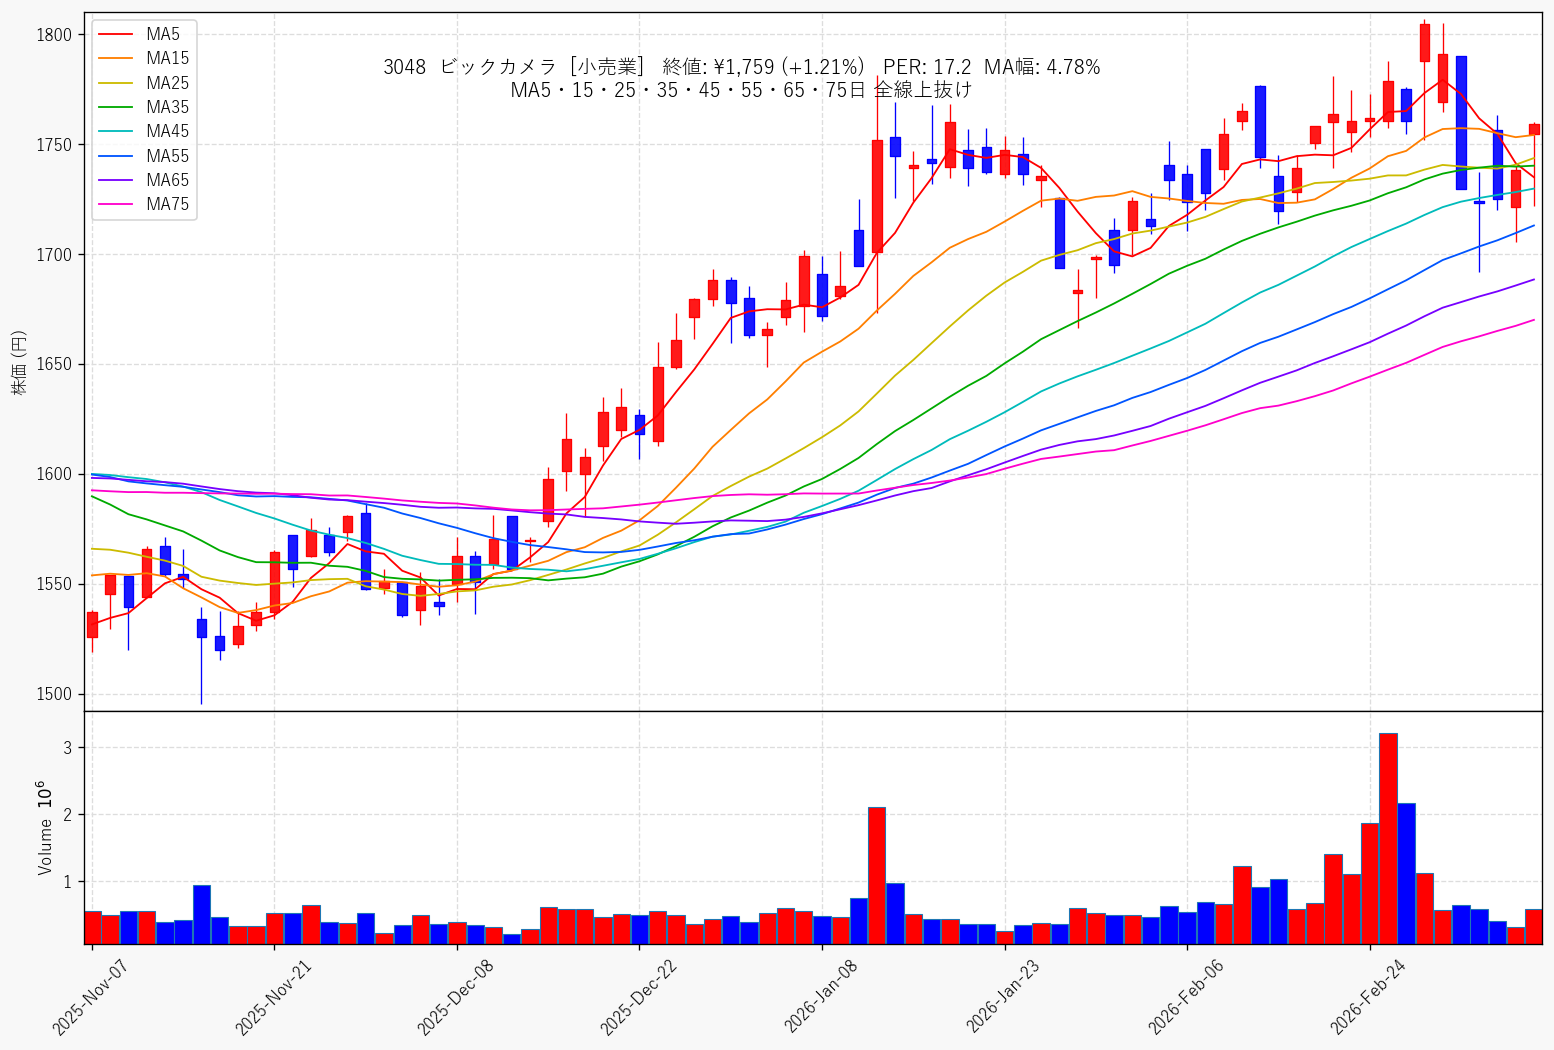Select the MA25 legend label
The height and width of the screenshot is (1050, 1554).
167,83
